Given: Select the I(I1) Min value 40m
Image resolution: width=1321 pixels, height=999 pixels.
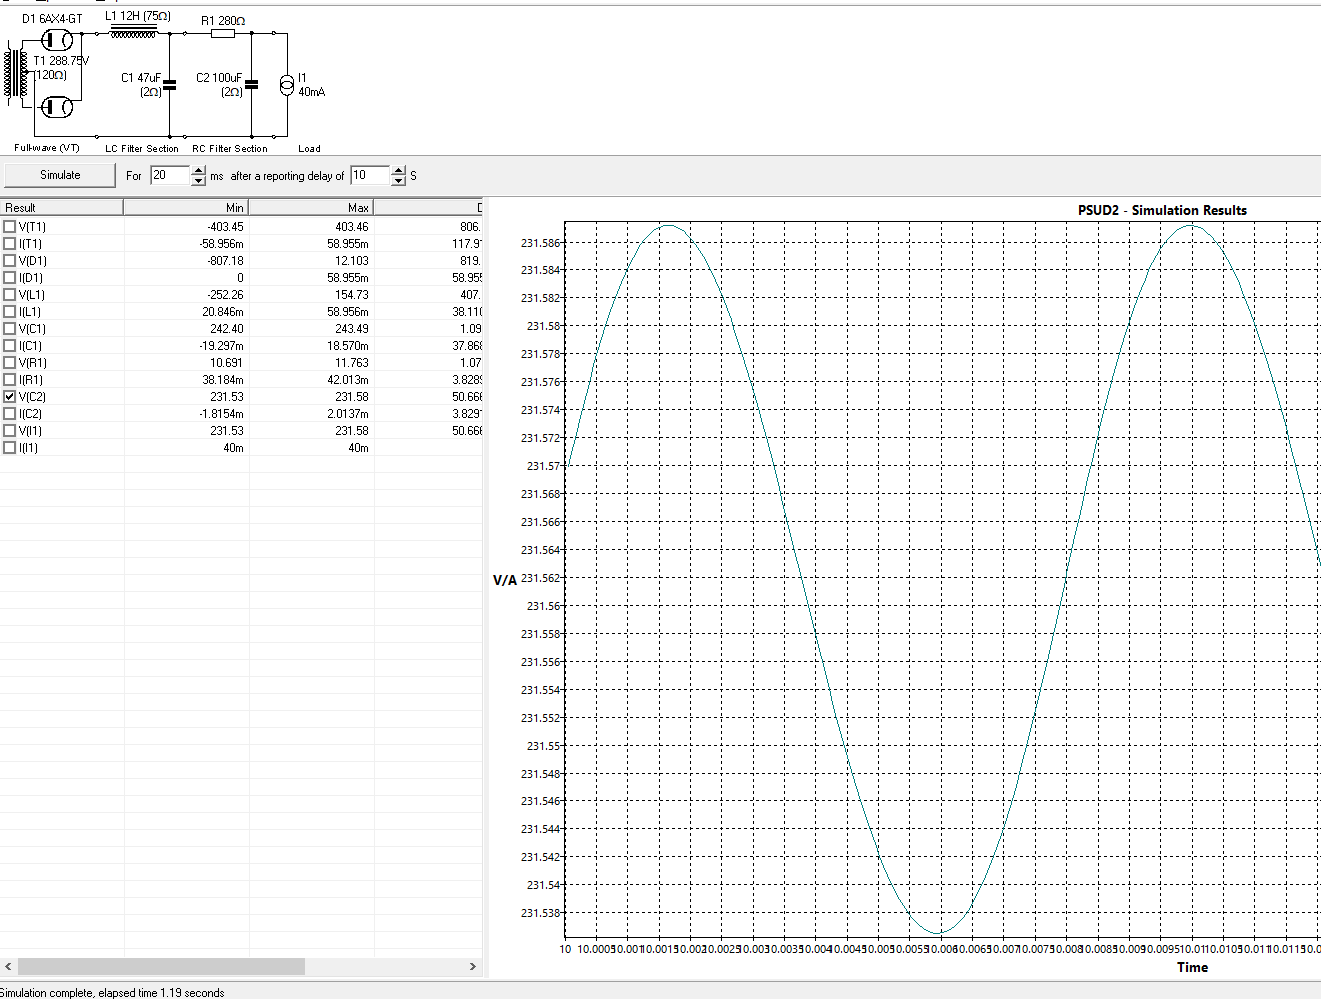Looking at the screenshot, I should [234, 448].
